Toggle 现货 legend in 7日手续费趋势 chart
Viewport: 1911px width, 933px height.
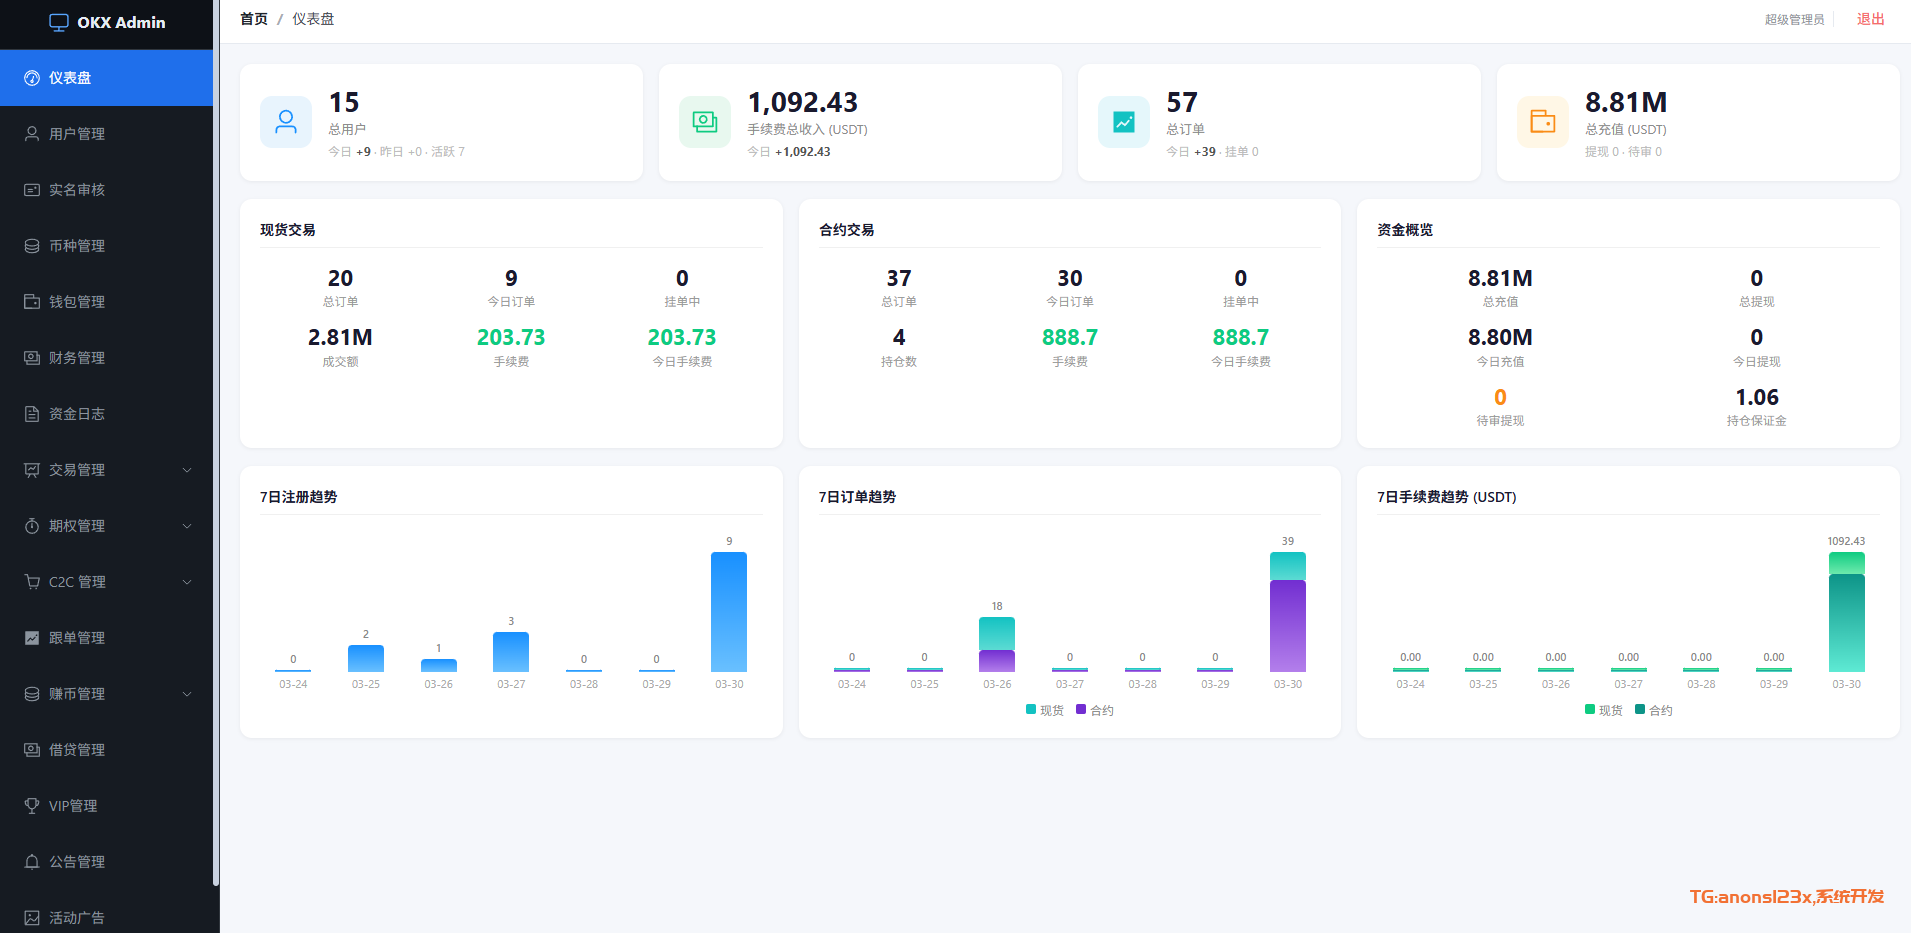point(1602,710)
